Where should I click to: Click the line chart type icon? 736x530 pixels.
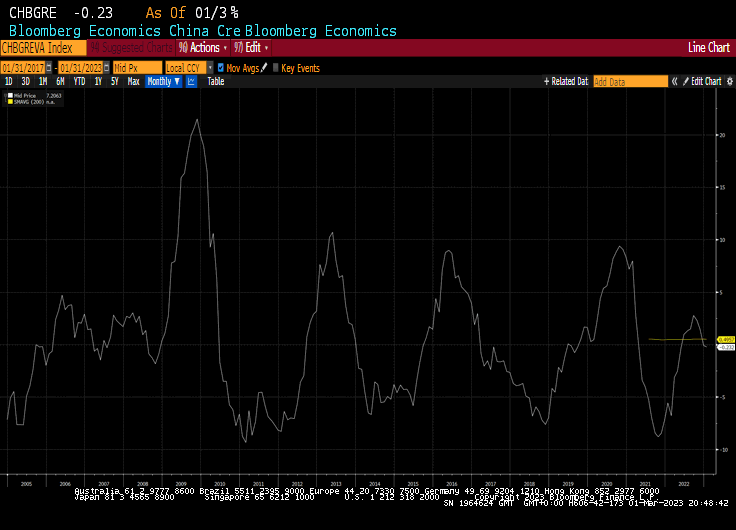coord(191,82)
